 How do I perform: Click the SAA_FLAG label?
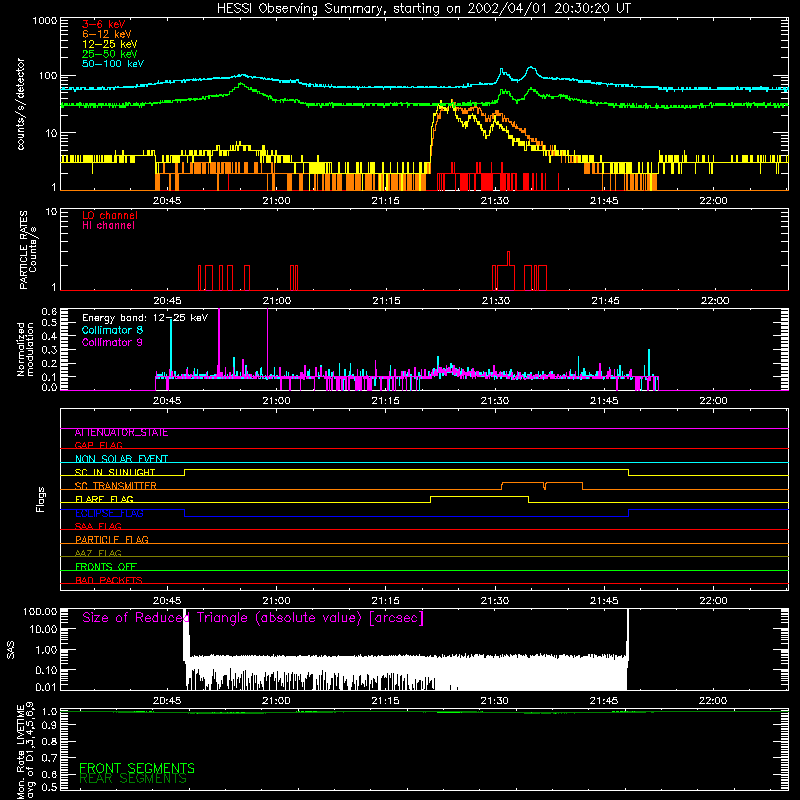98,526
